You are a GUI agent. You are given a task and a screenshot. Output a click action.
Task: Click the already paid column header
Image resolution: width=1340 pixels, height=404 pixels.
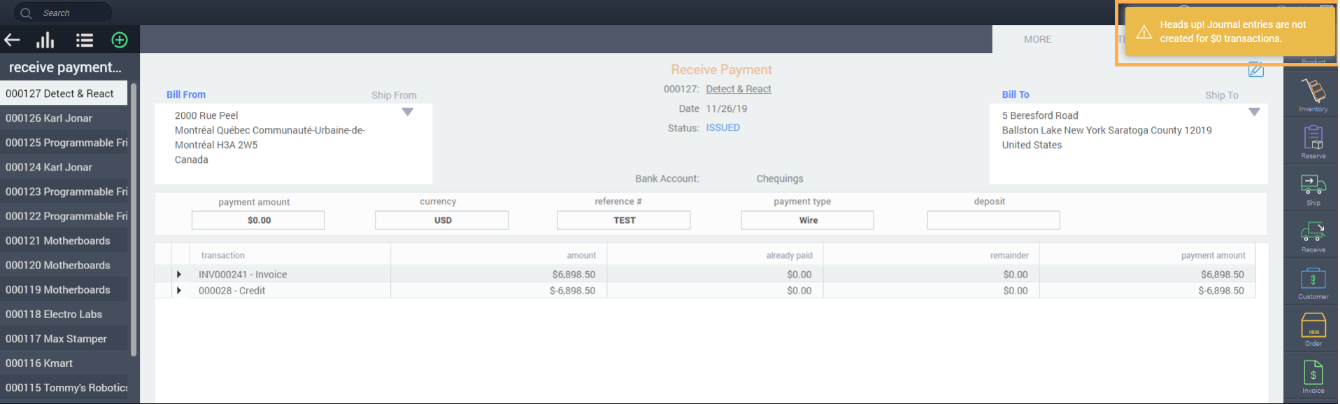pyautogui.click(x=789, y=255)
